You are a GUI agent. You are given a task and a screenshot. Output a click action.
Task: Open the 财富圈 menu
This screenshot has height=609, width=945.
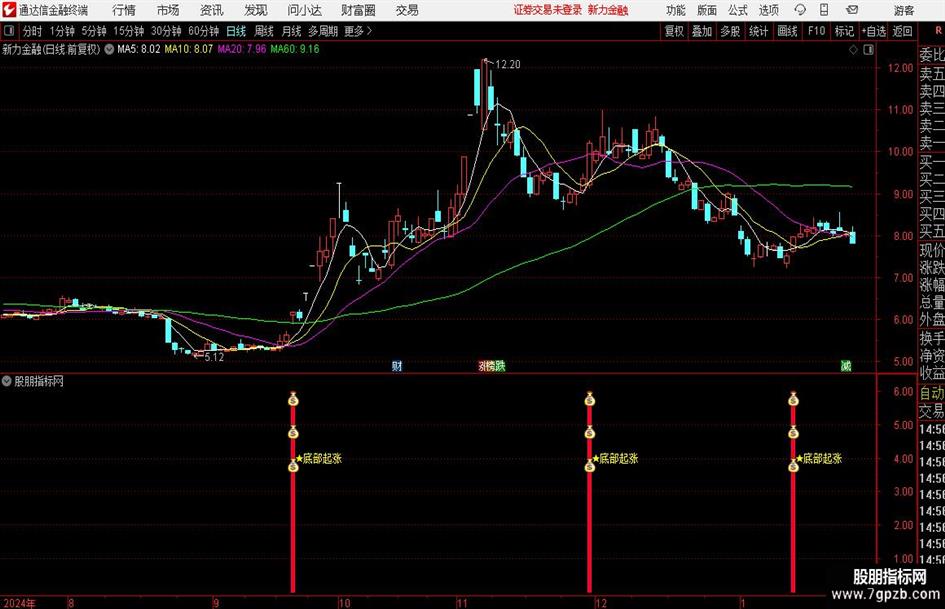pos(358,10)
